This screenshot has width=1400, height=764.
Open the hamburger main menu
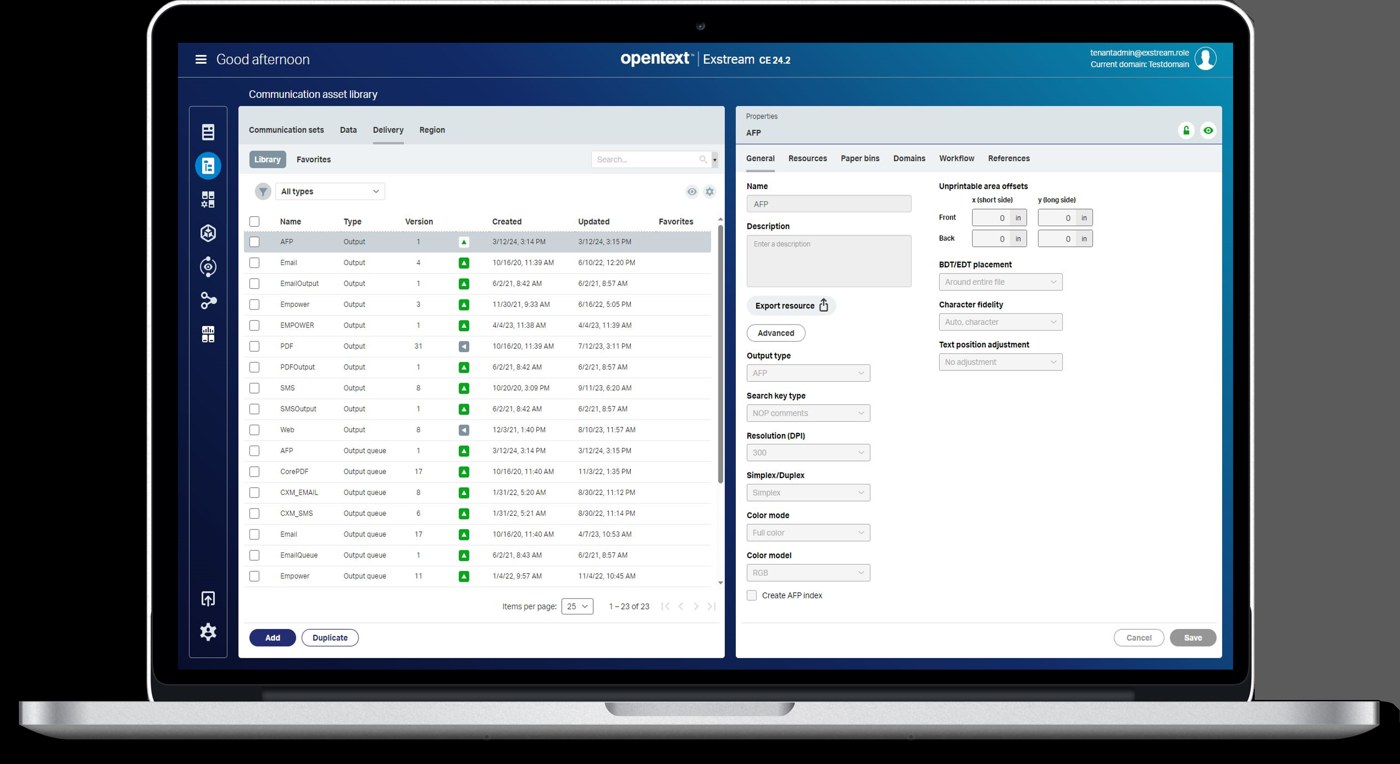[201, 59]
